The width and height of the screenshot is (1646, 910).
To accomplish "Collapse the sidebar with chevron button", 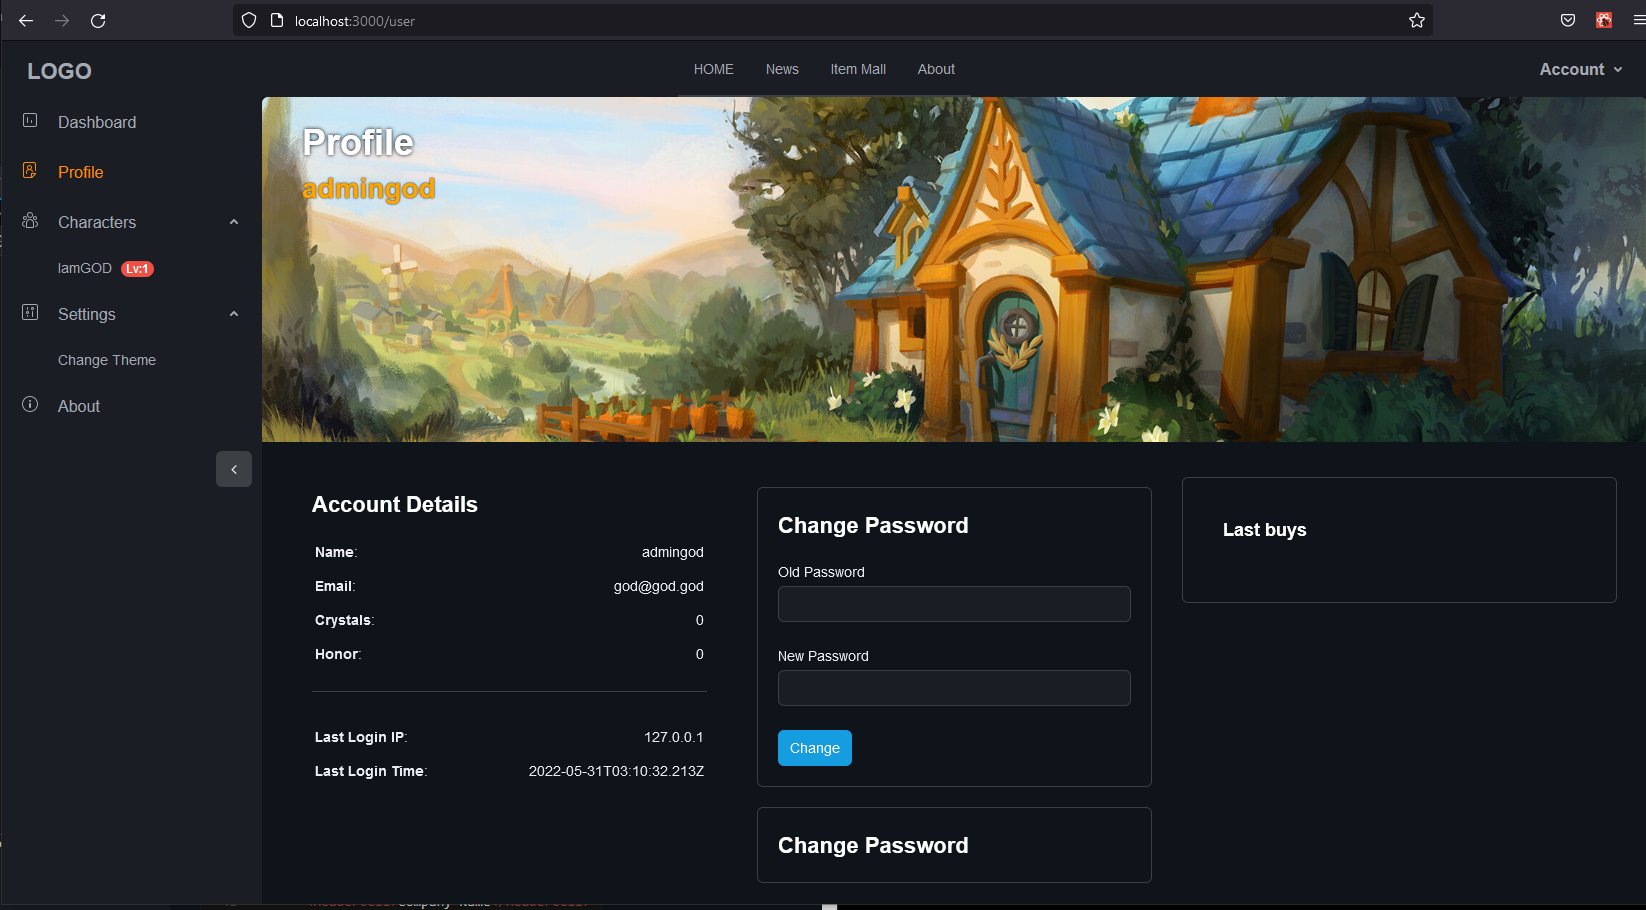I will pyautogui.click(x=234, y=469).
